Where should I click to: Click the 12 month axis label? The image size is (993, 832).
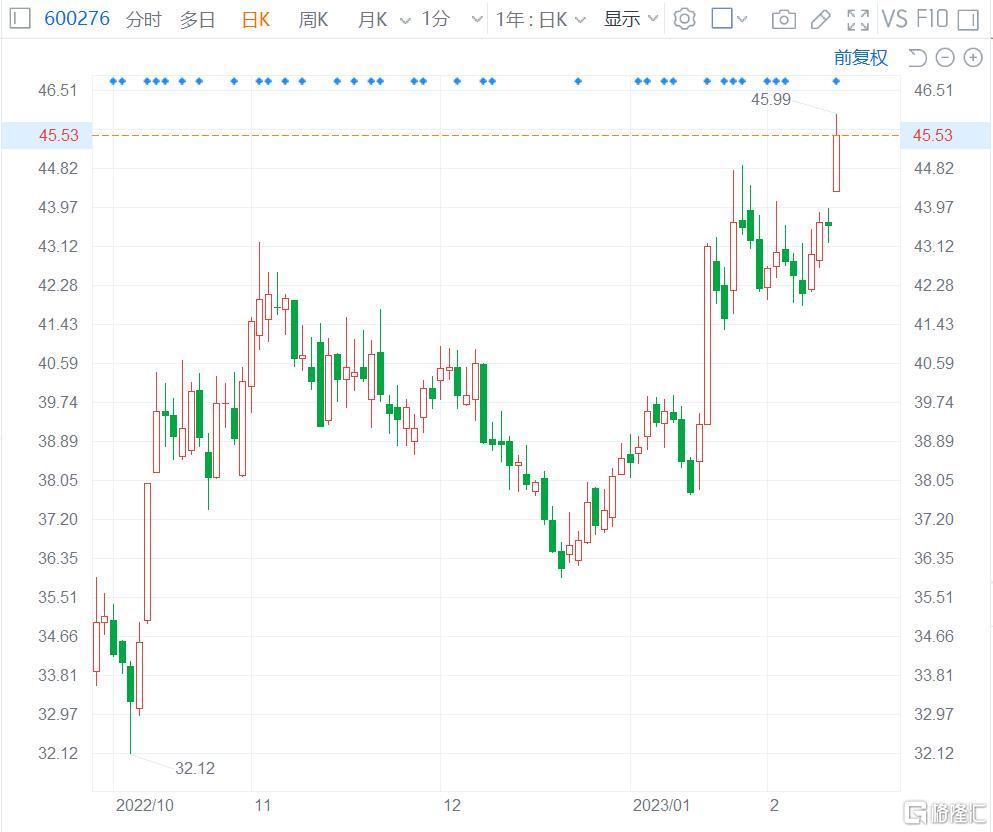click(452, 805)
